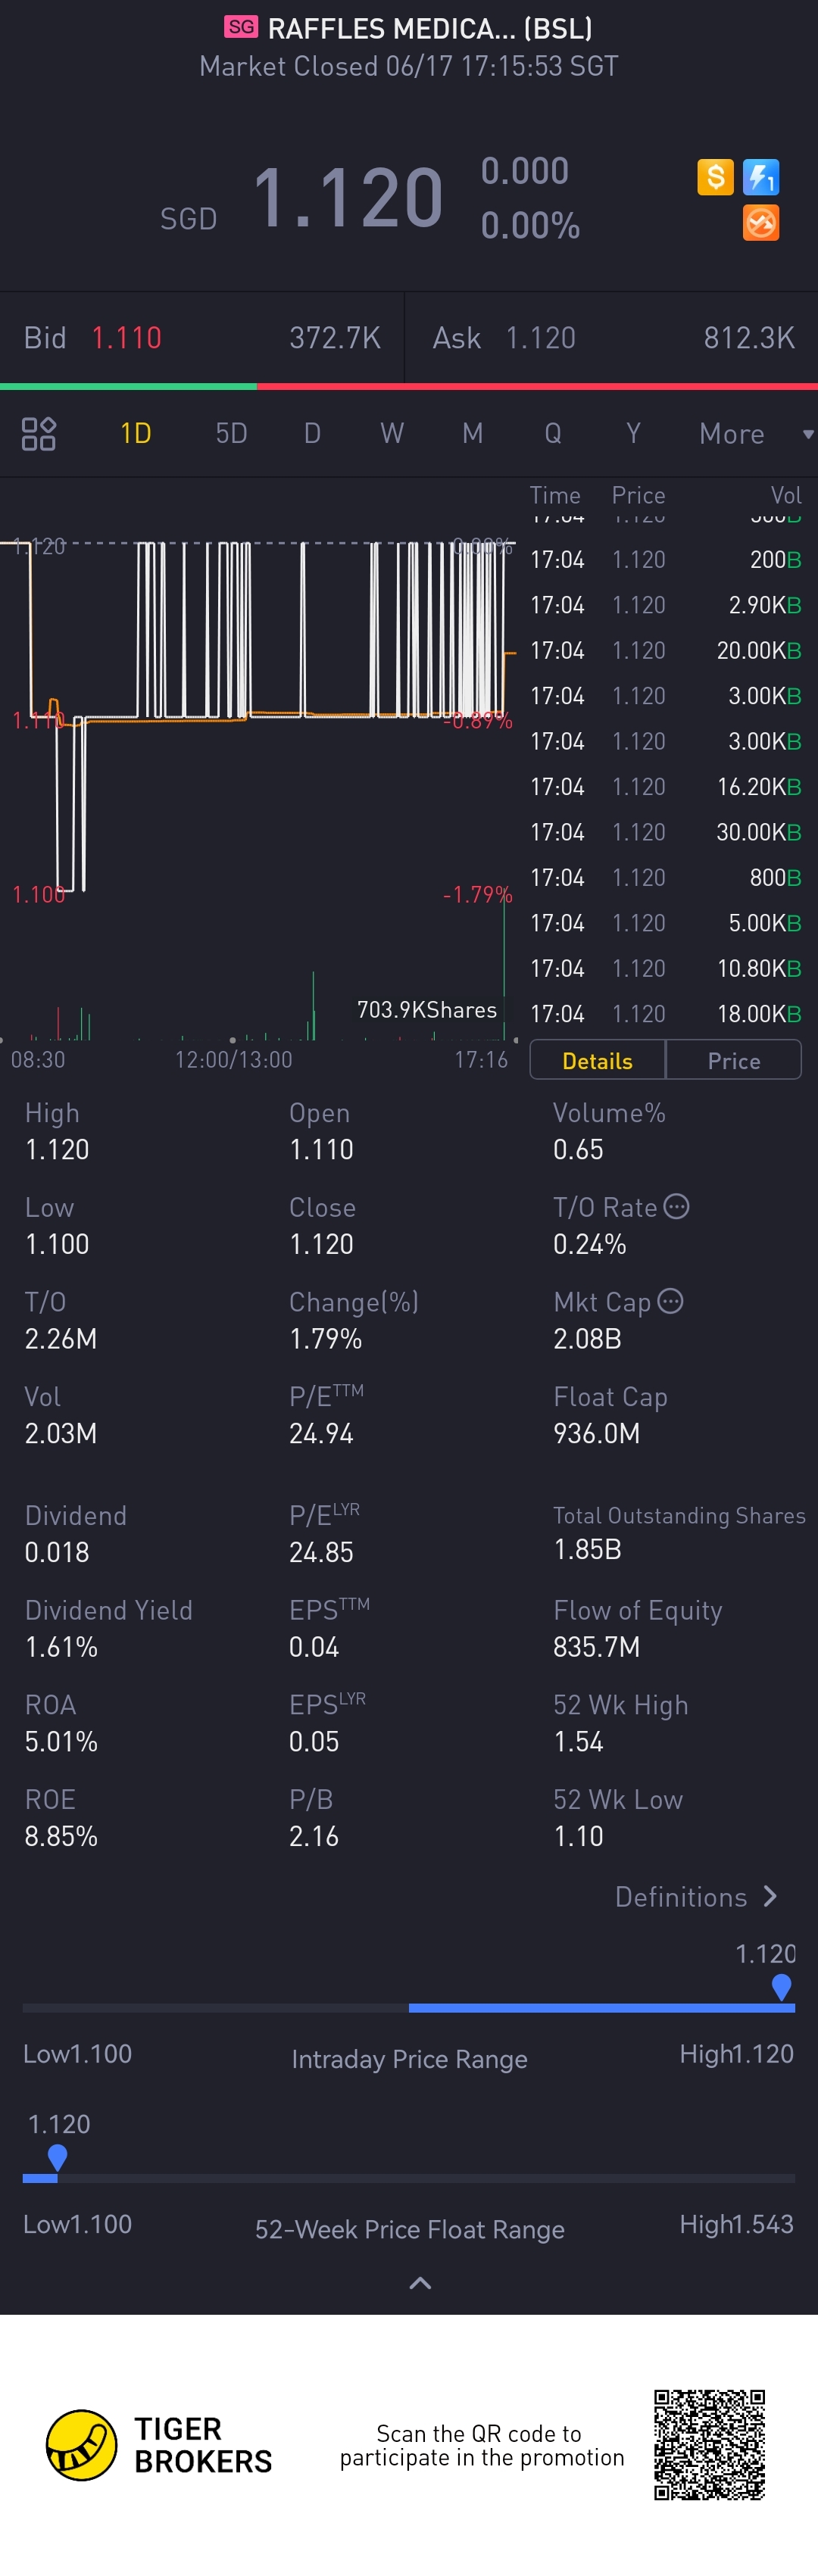
Task: Click the Intraday Price Range marker
Action: [x=781, y=1986]
